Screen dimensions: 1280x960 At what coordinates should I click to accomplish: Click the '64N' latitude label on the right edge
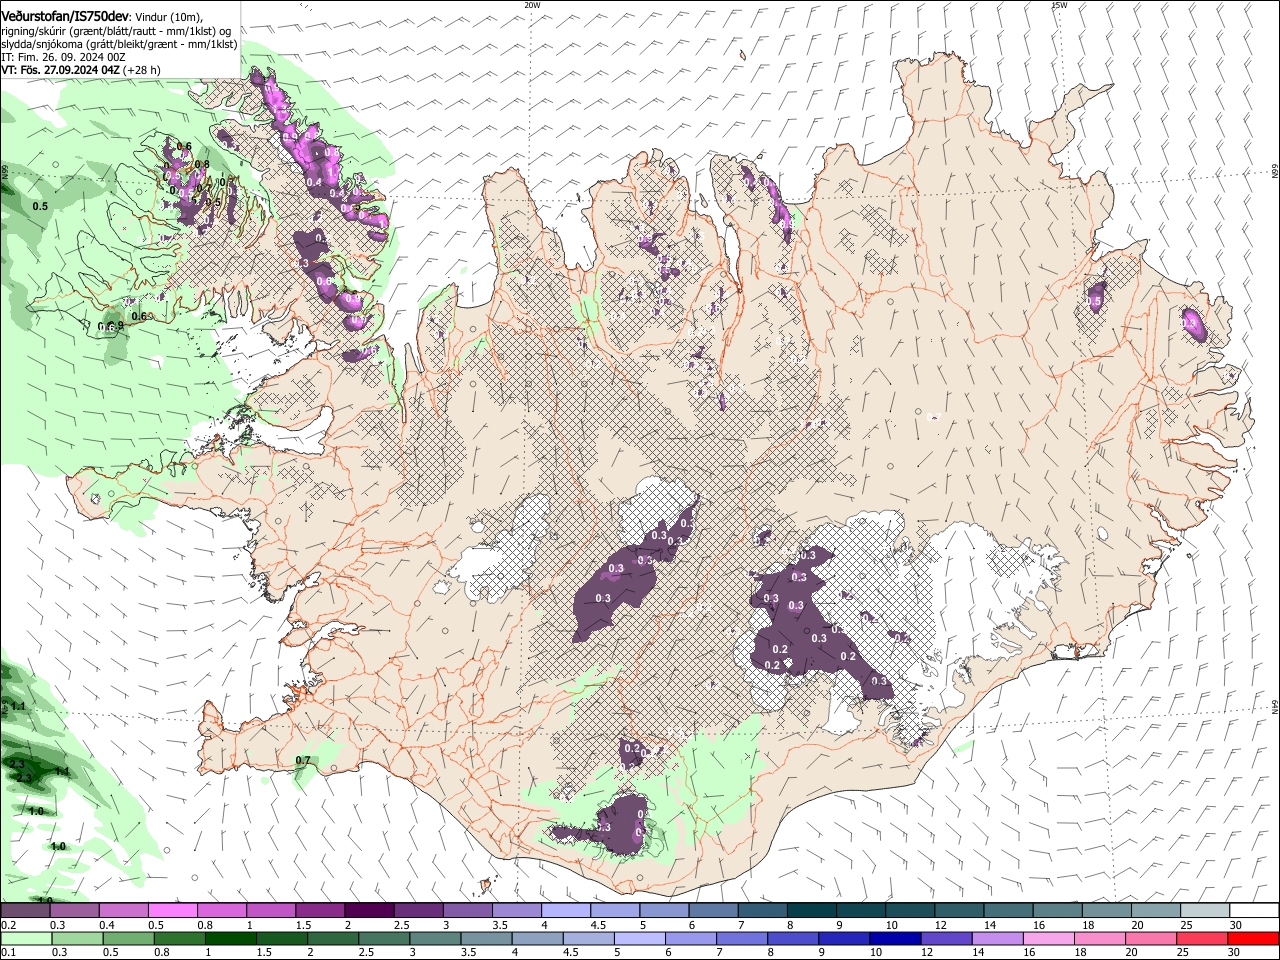pyautogui.click(x=1275, y=705)
